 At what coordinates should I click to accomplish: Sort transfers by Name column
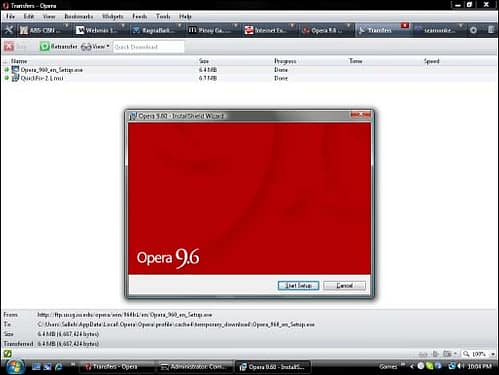click(x=19, y=61)
